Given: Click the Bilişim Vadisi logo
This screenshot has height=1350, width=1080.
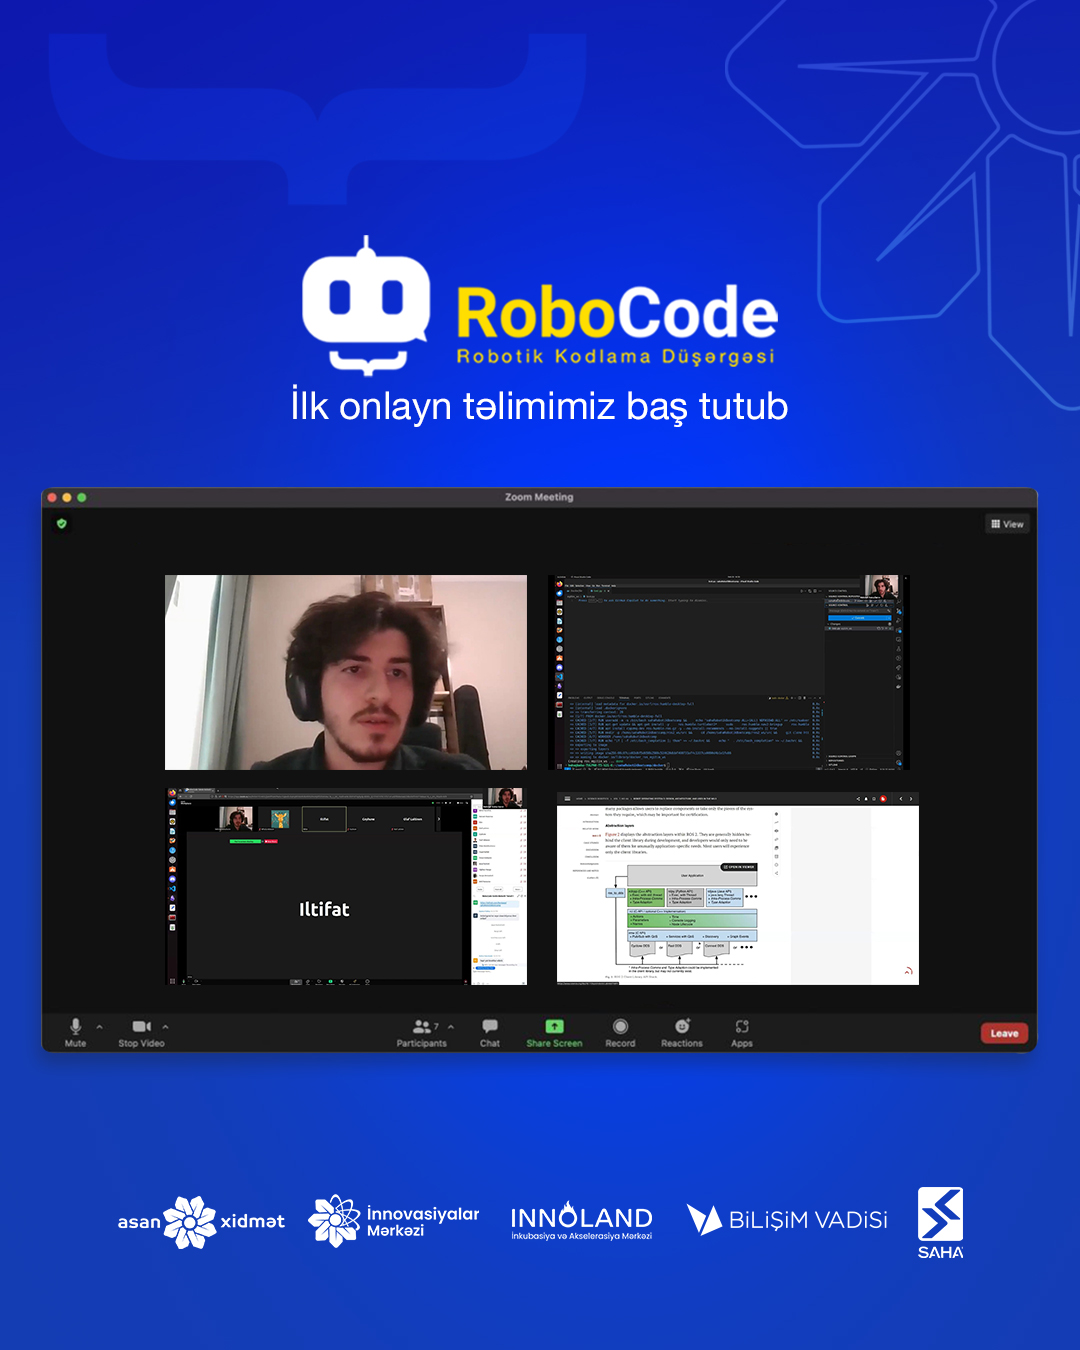Looking at the screenshot, I should pos(787,1220).
